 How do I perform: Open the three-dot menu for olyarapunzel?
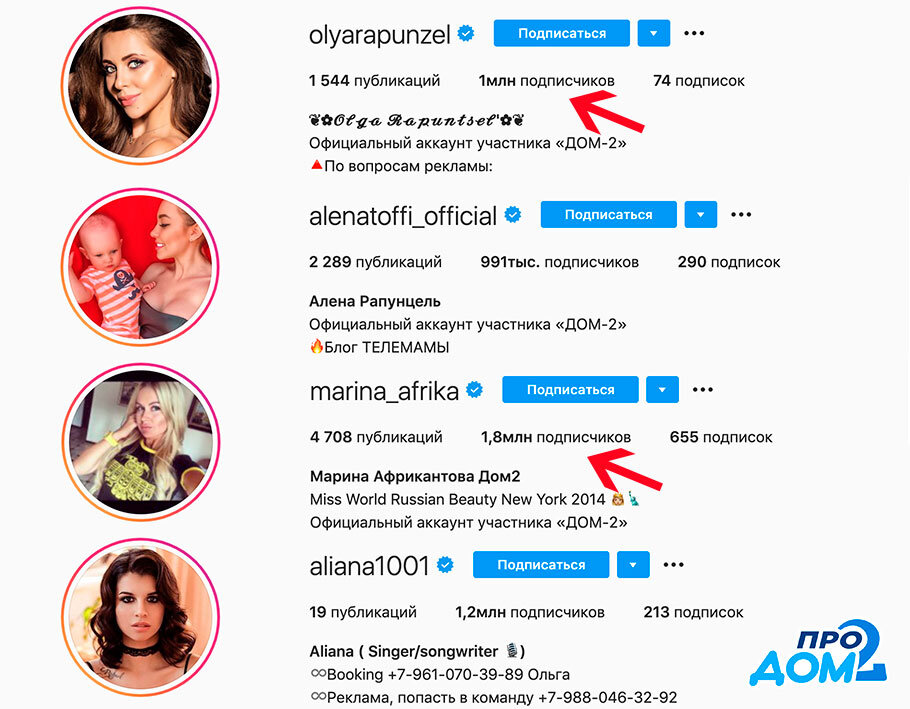pos(694,34)
